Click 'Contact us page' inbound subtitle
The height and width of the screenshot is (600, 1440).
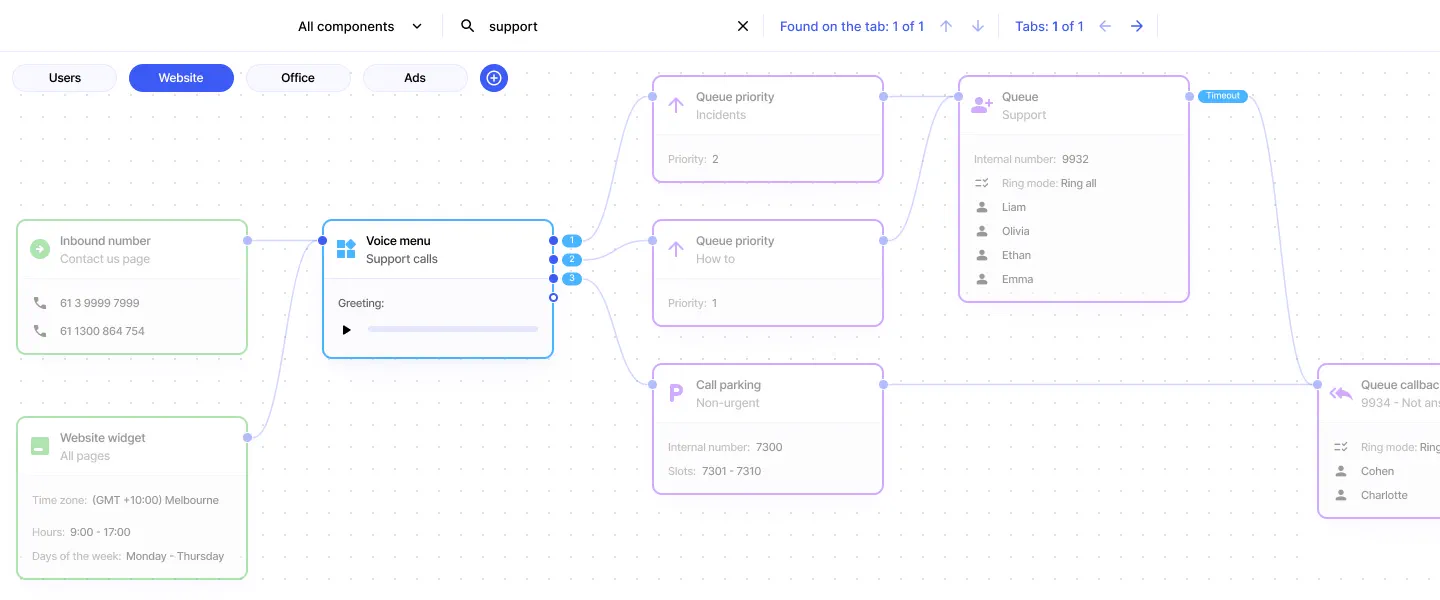(x=105, y=259)
